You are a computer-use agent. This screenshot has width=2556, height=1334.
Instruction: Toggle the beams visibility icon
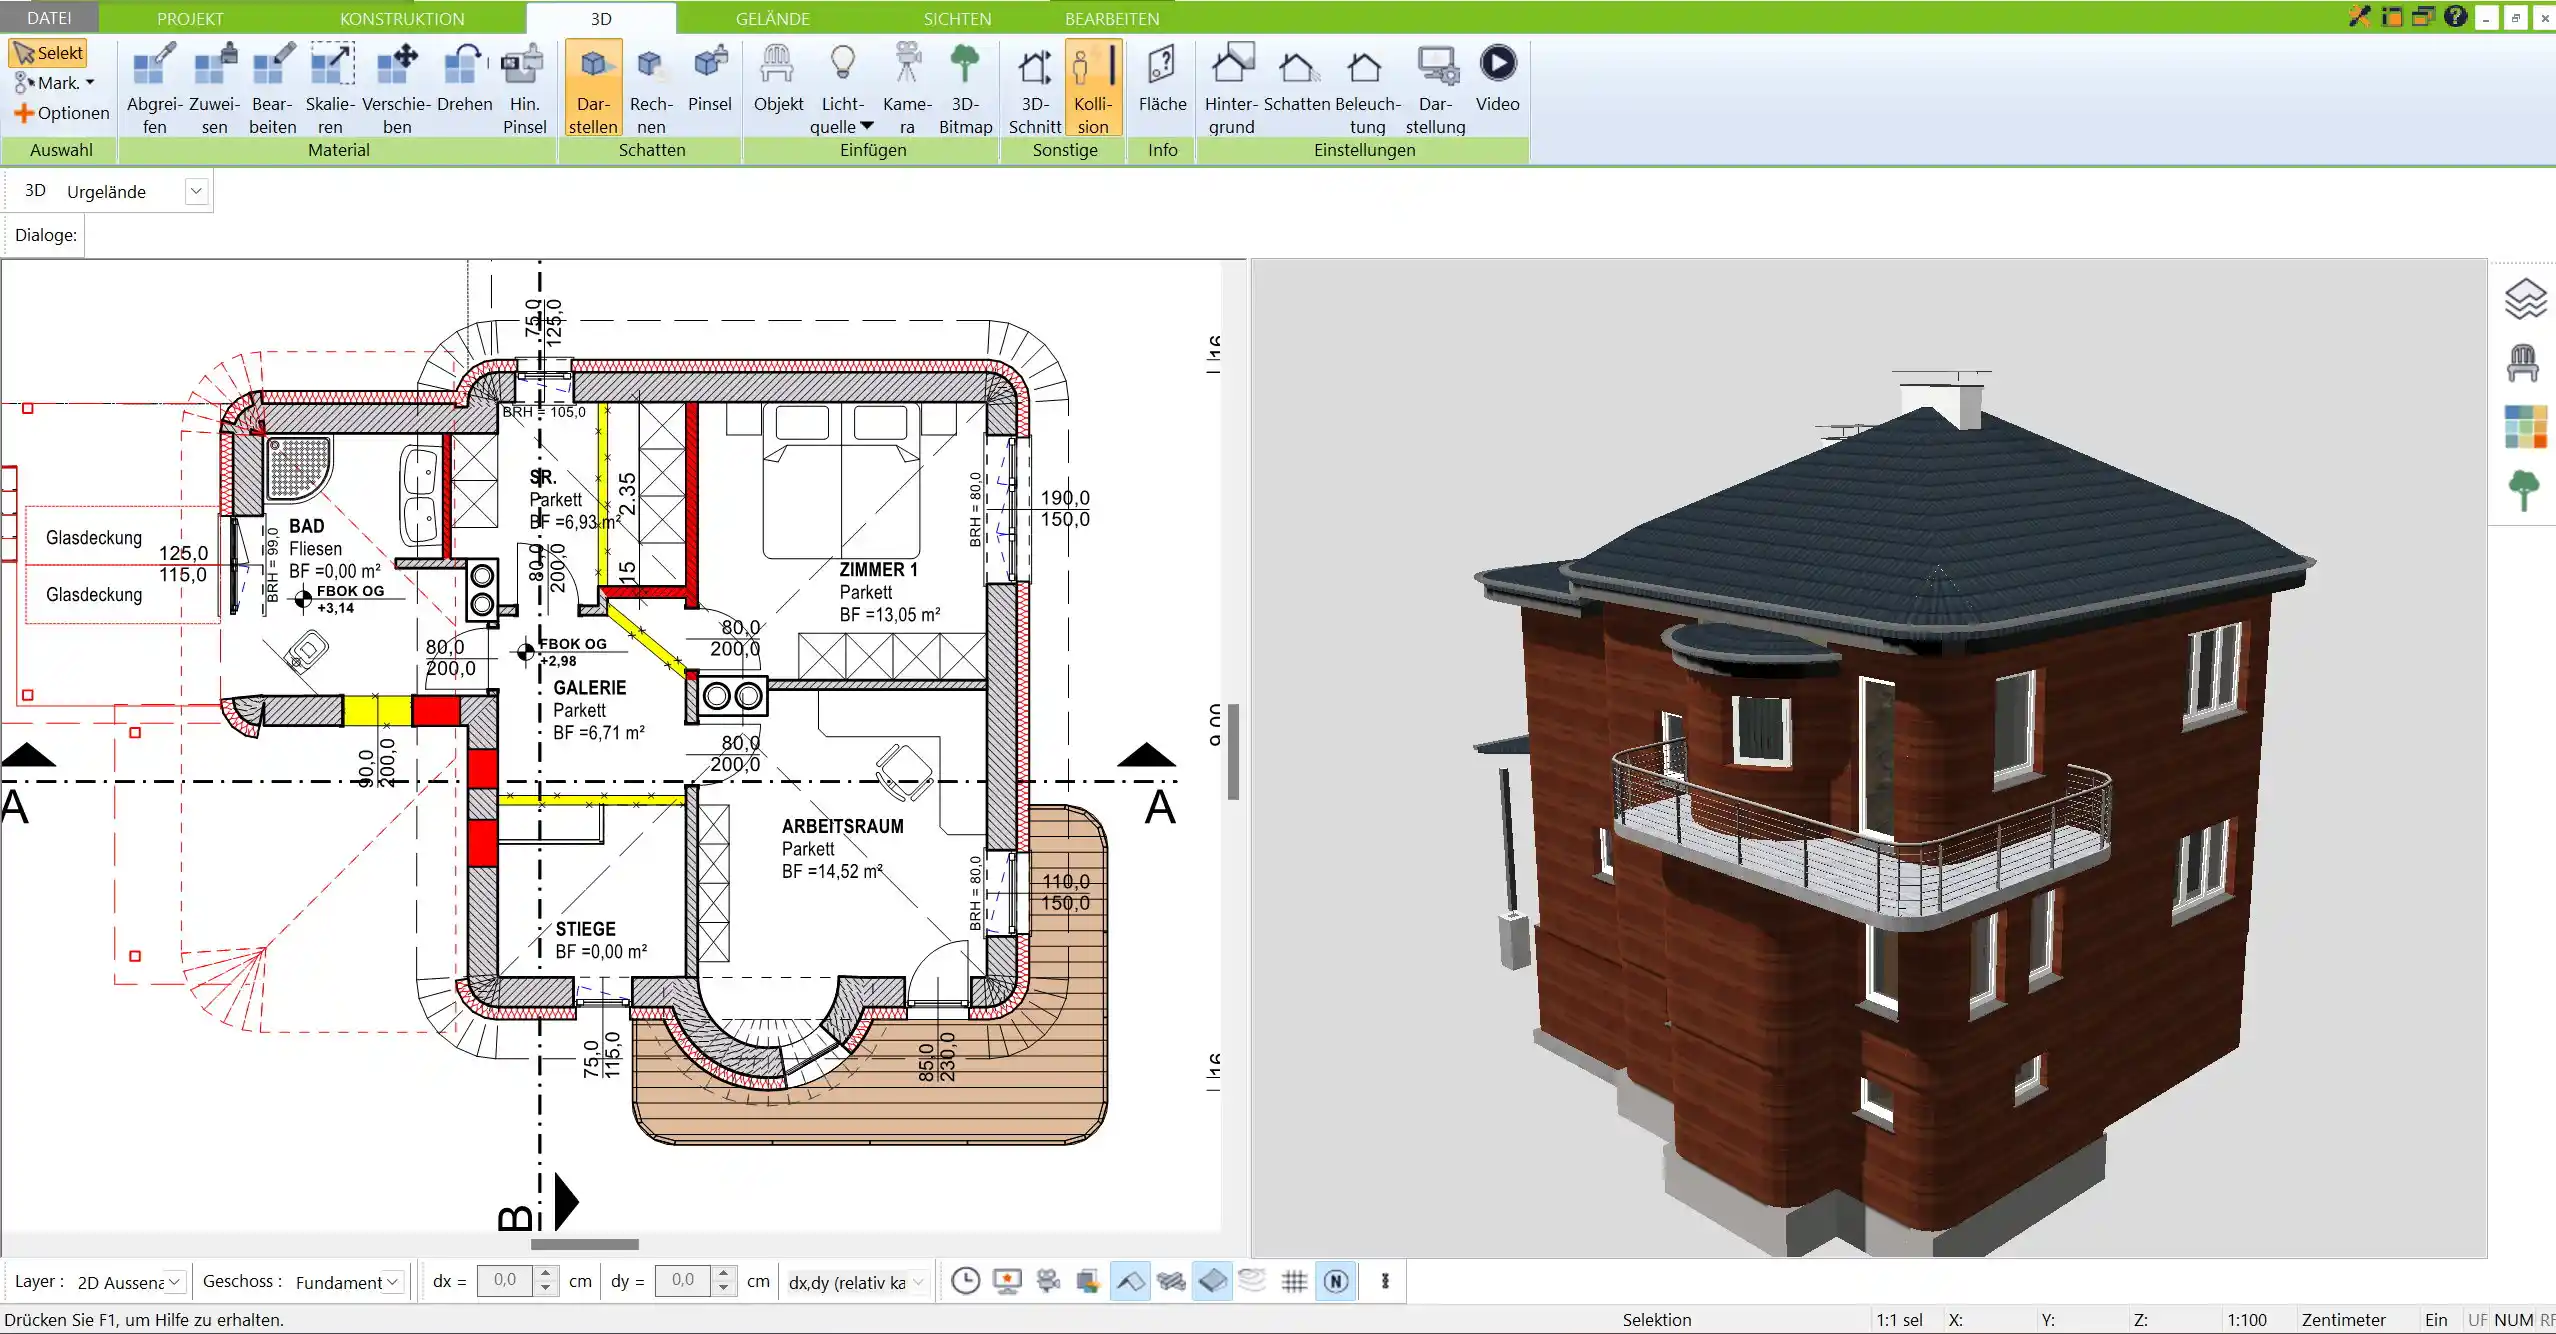pos(1171,1281)
